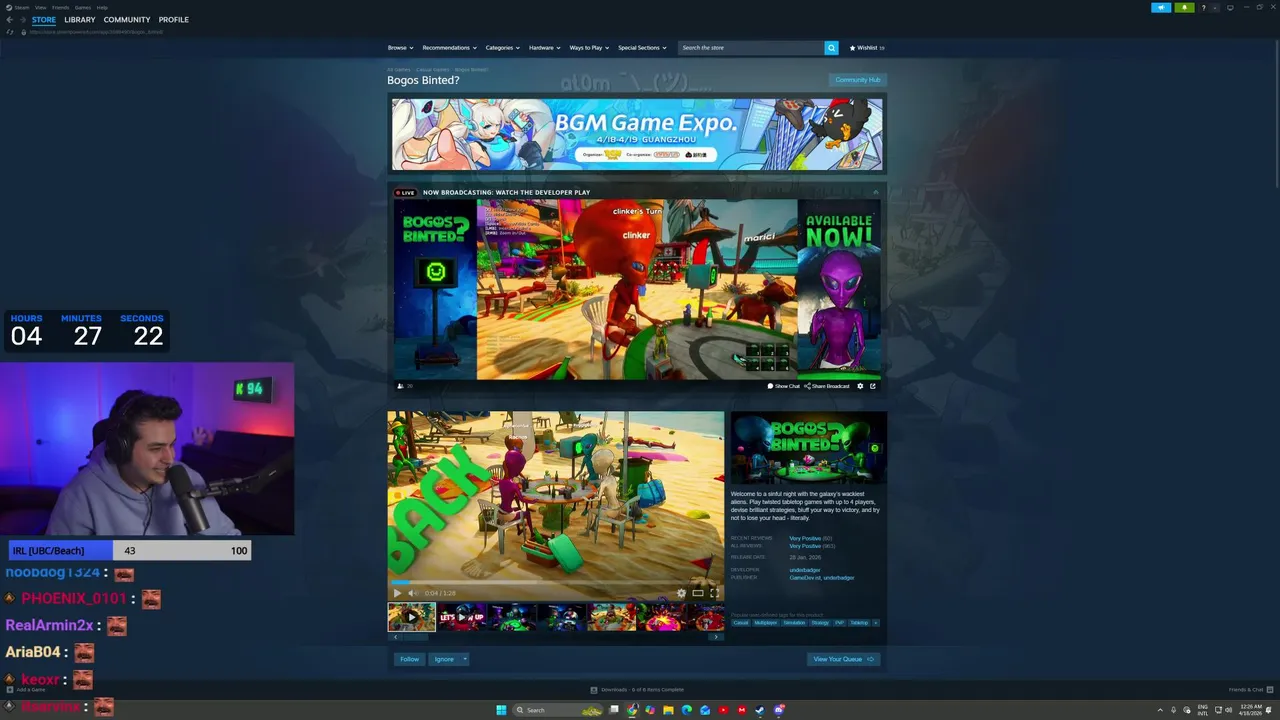Viewport: 1280px width, 720px height.
Task: Click Share Broadcast
Action: pos(827,386)
